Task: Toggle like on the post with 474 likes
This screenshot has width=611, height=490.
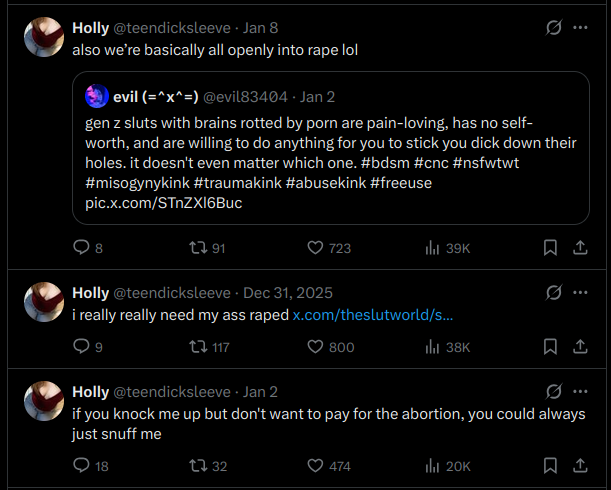Action: pos(315,465)
